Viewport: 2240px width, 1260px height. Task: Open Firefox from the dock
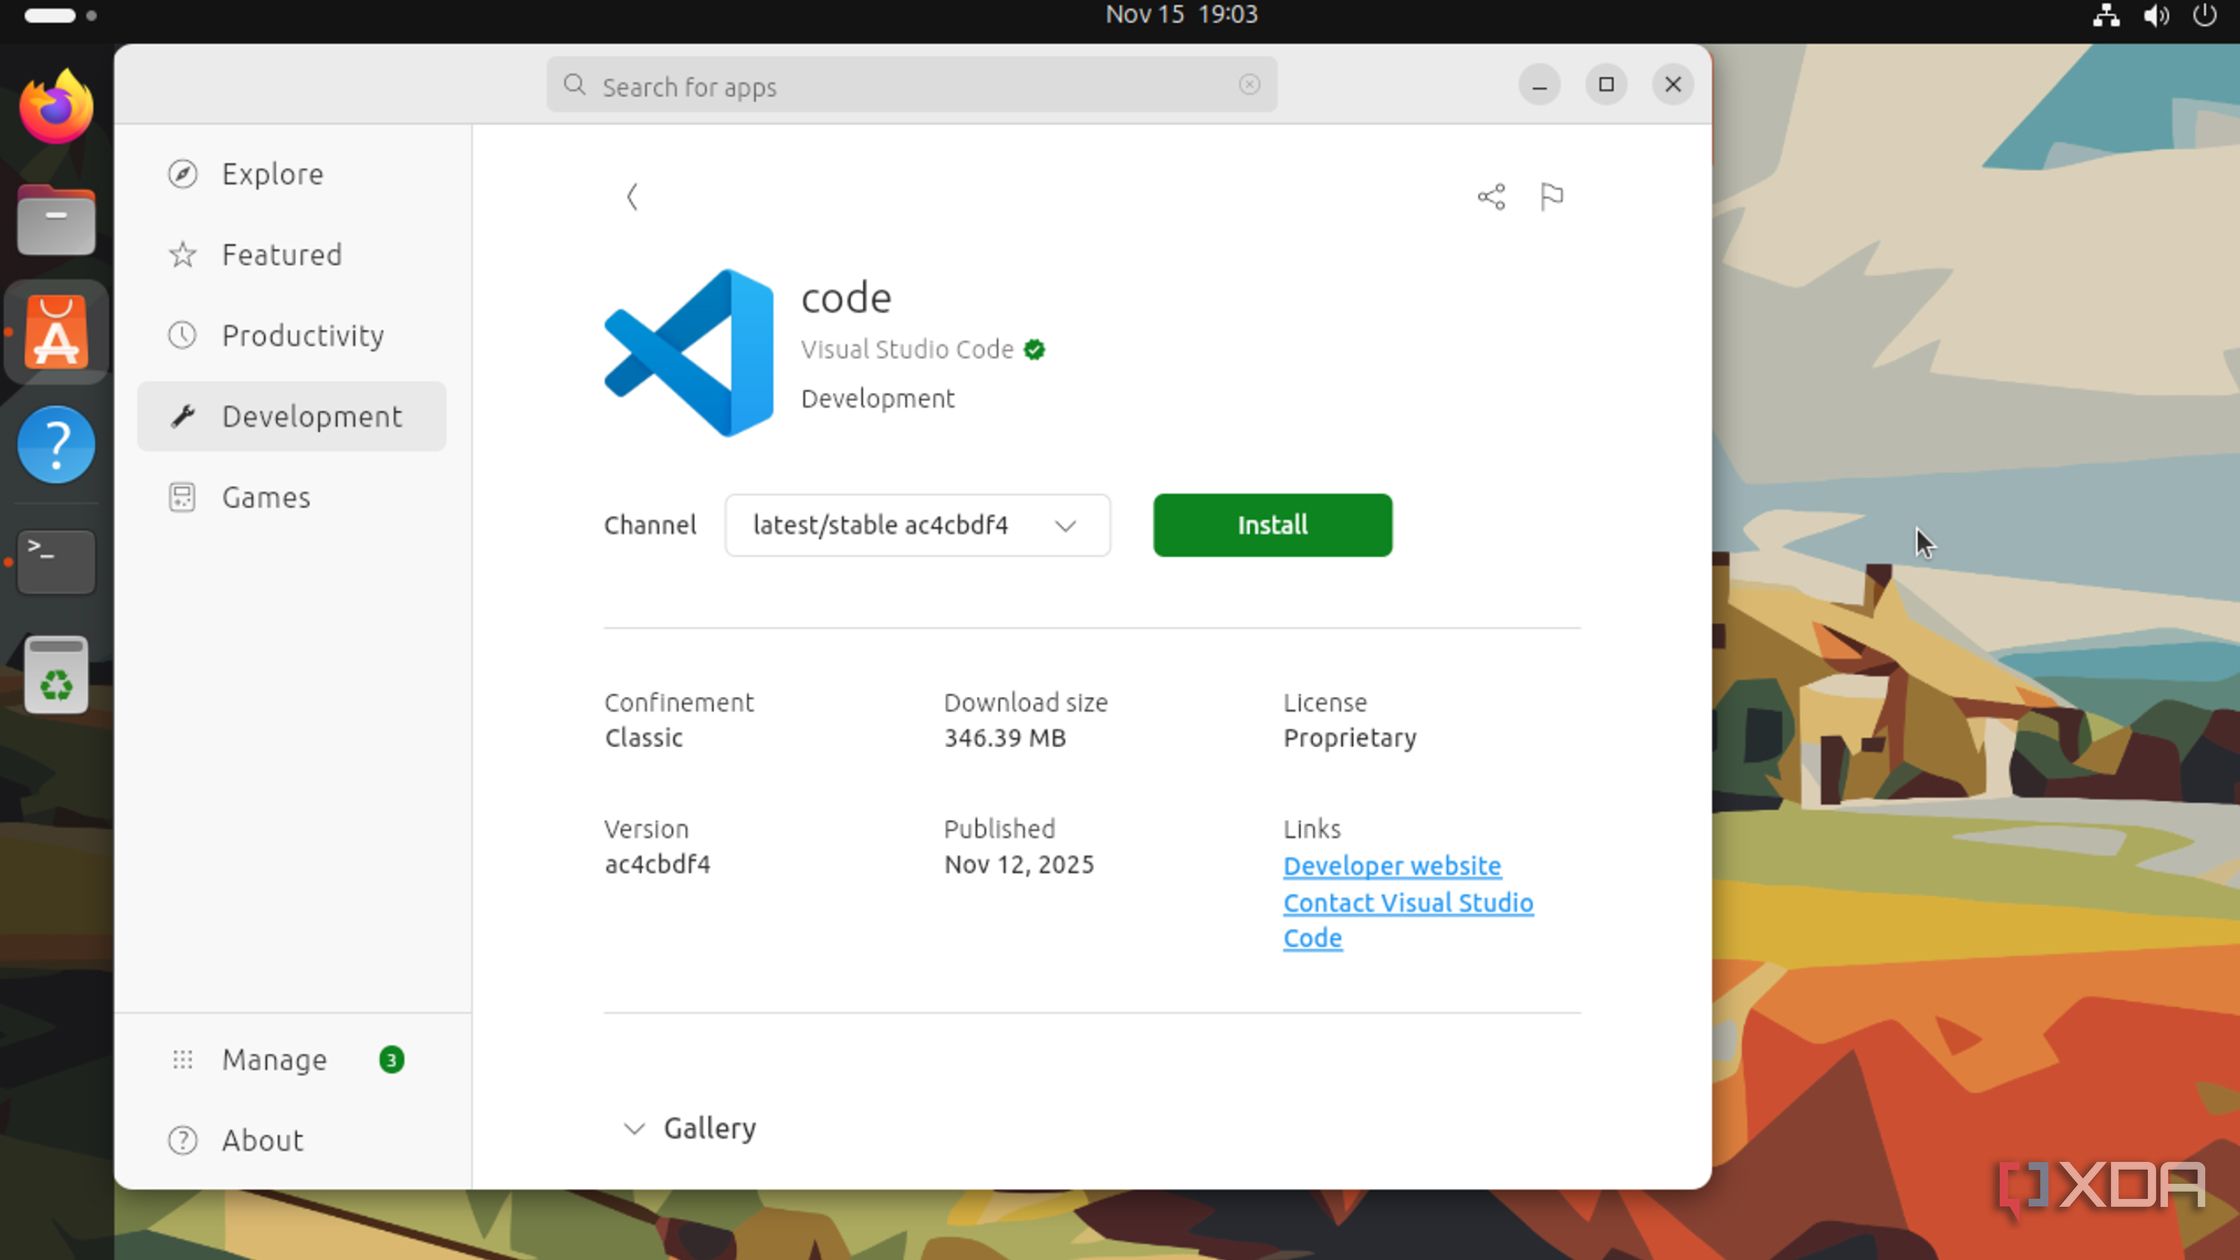click(56, 107)
